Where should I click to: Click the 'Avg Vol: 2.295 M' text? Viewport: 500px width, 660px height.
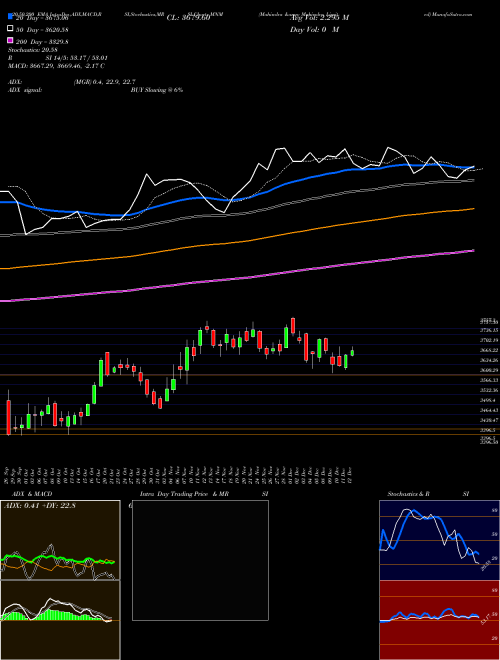point(319,18)
